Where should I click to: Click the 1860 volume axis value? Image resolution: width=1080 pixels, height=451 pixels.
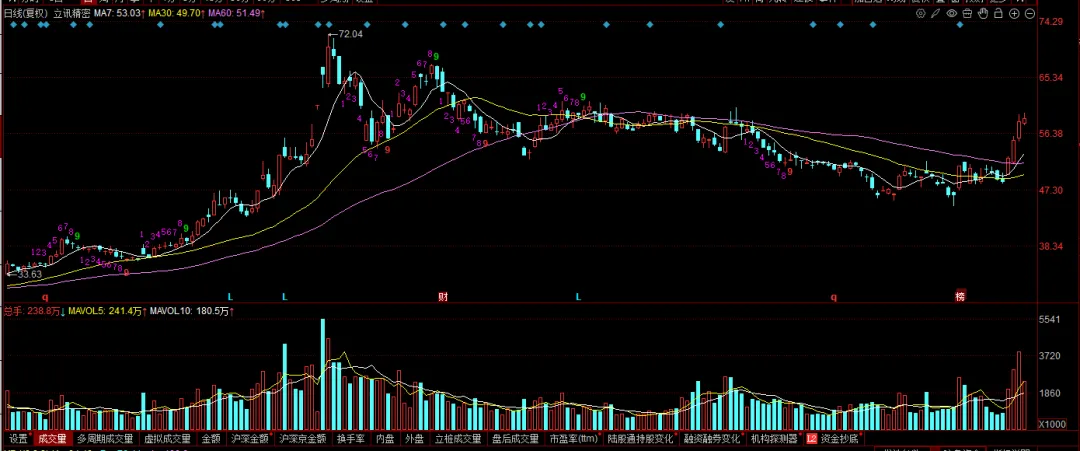tap(1049, 393)
